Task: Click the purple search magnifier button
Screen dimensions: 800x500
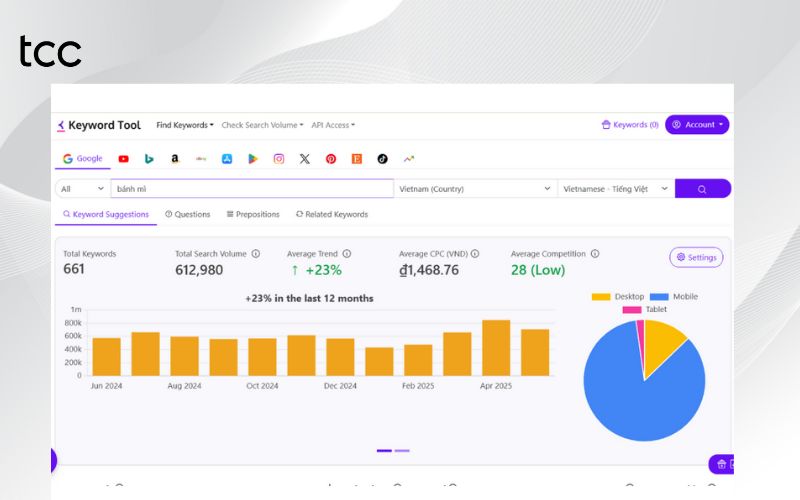Action: pos(702,189)
